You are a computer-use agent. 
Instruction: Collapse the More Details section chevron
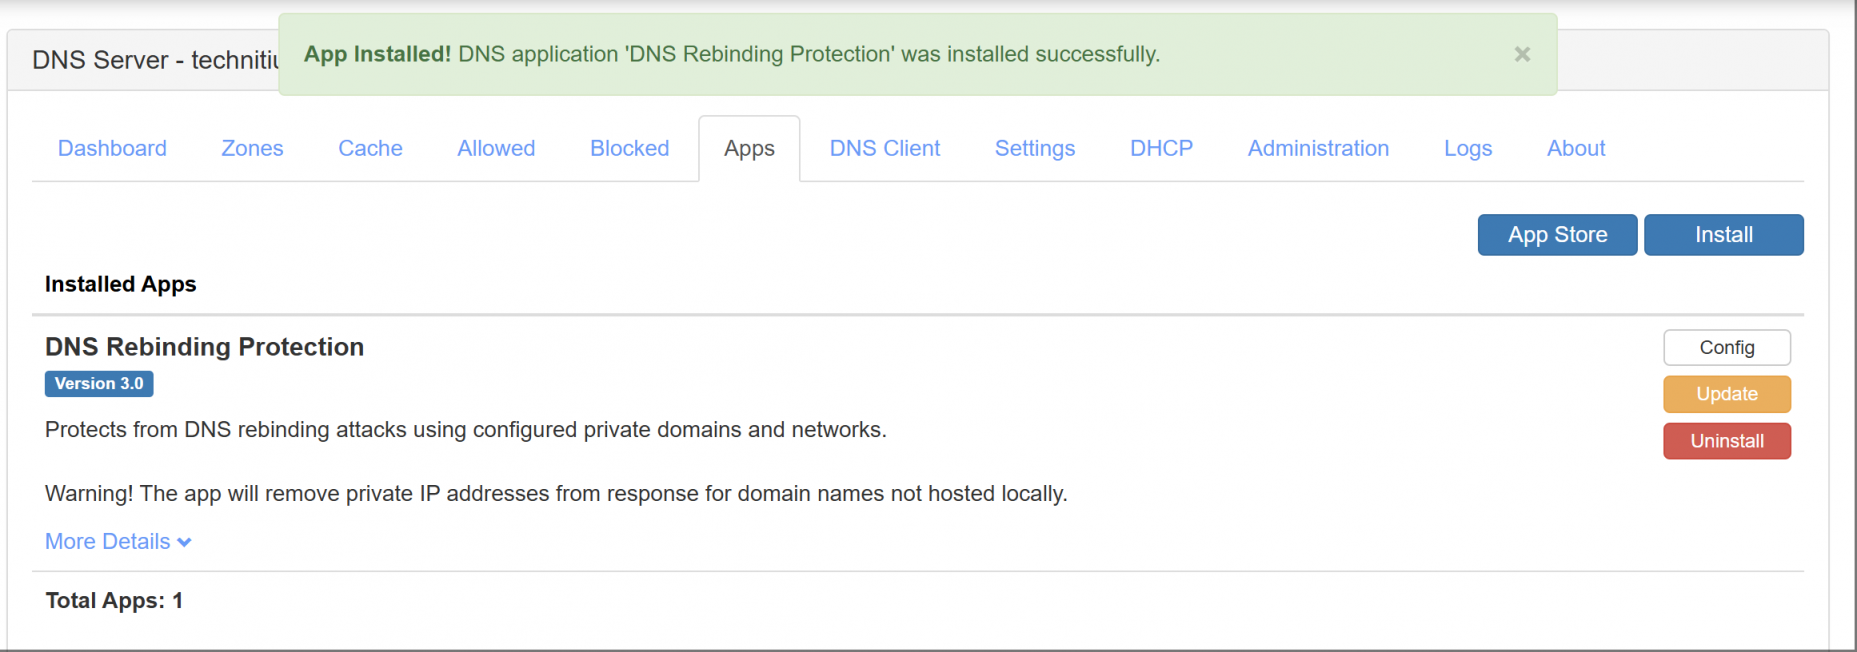coord(184,541)
